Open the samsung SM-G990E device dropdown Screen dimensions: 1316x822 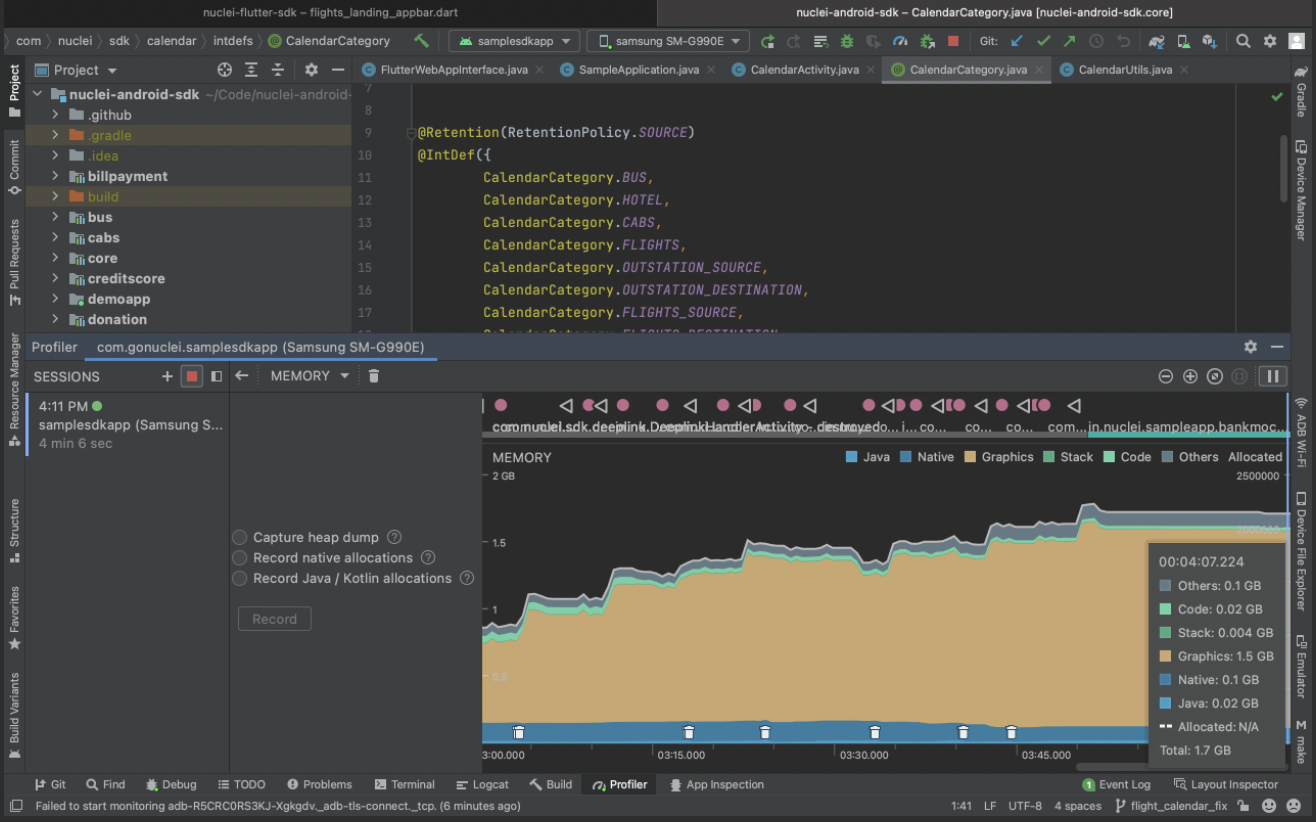pos(667,41)
